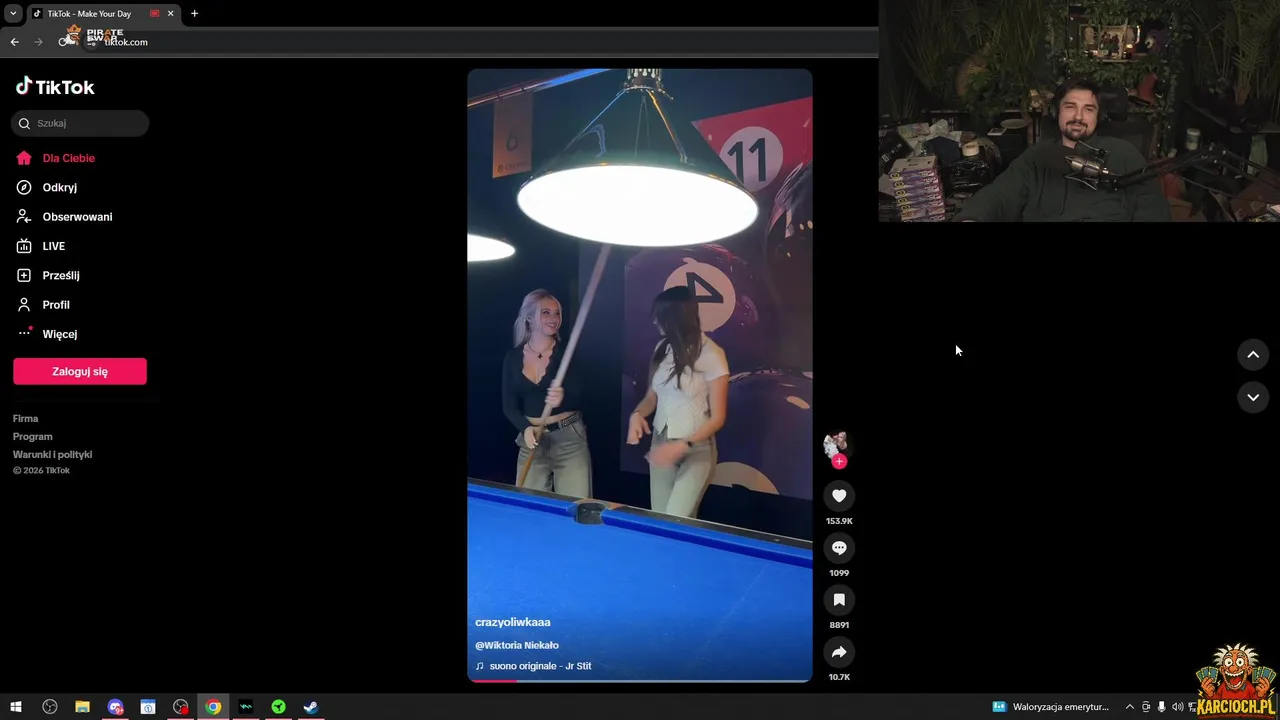Show hidden system tray icons
1280x720 pixels.
[1130, 707]
